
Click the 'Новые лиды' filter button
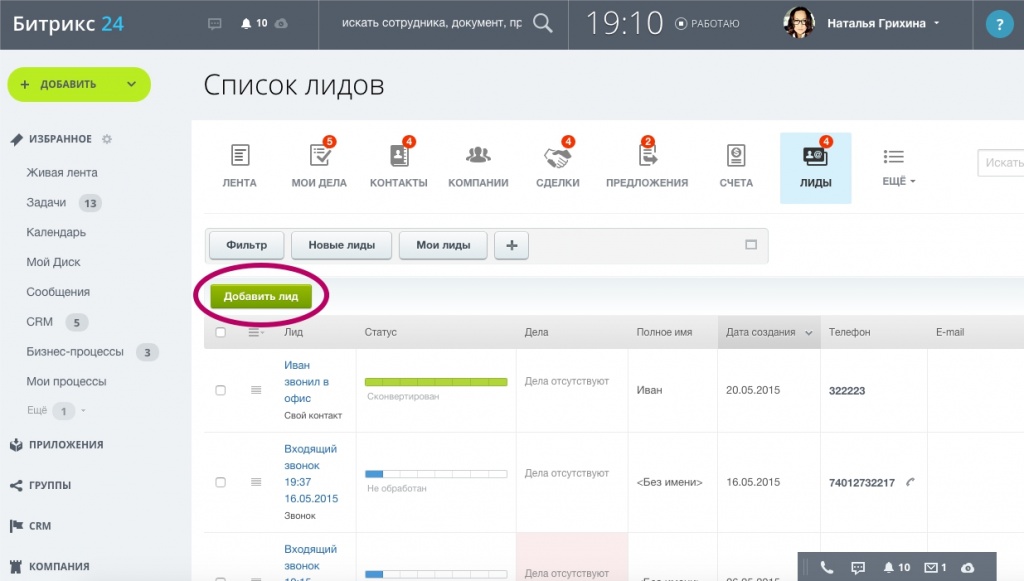click(x=341, y=245)
